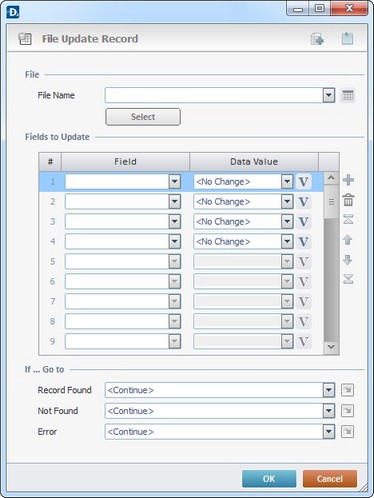
Task: Click the move-to-bottom icon beside the table
Action: pyautogui.click(x=348, y=279)
